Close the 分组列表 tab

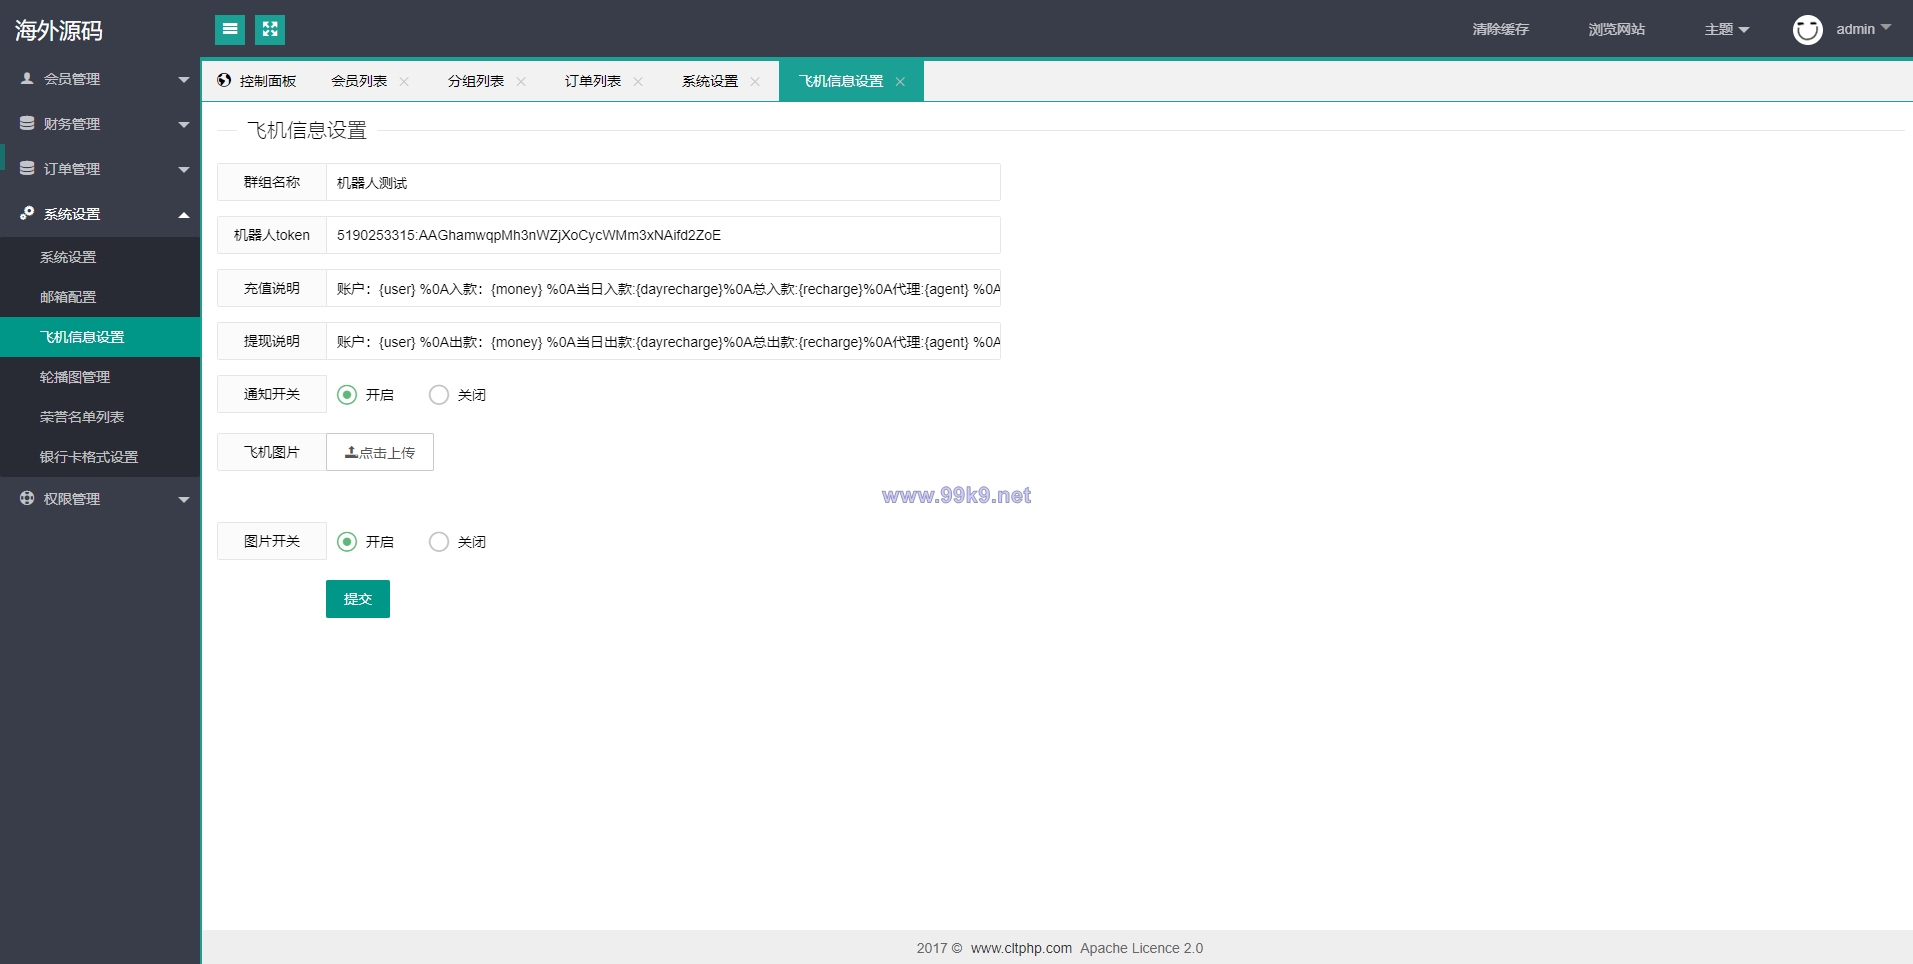tap(521, 82)
